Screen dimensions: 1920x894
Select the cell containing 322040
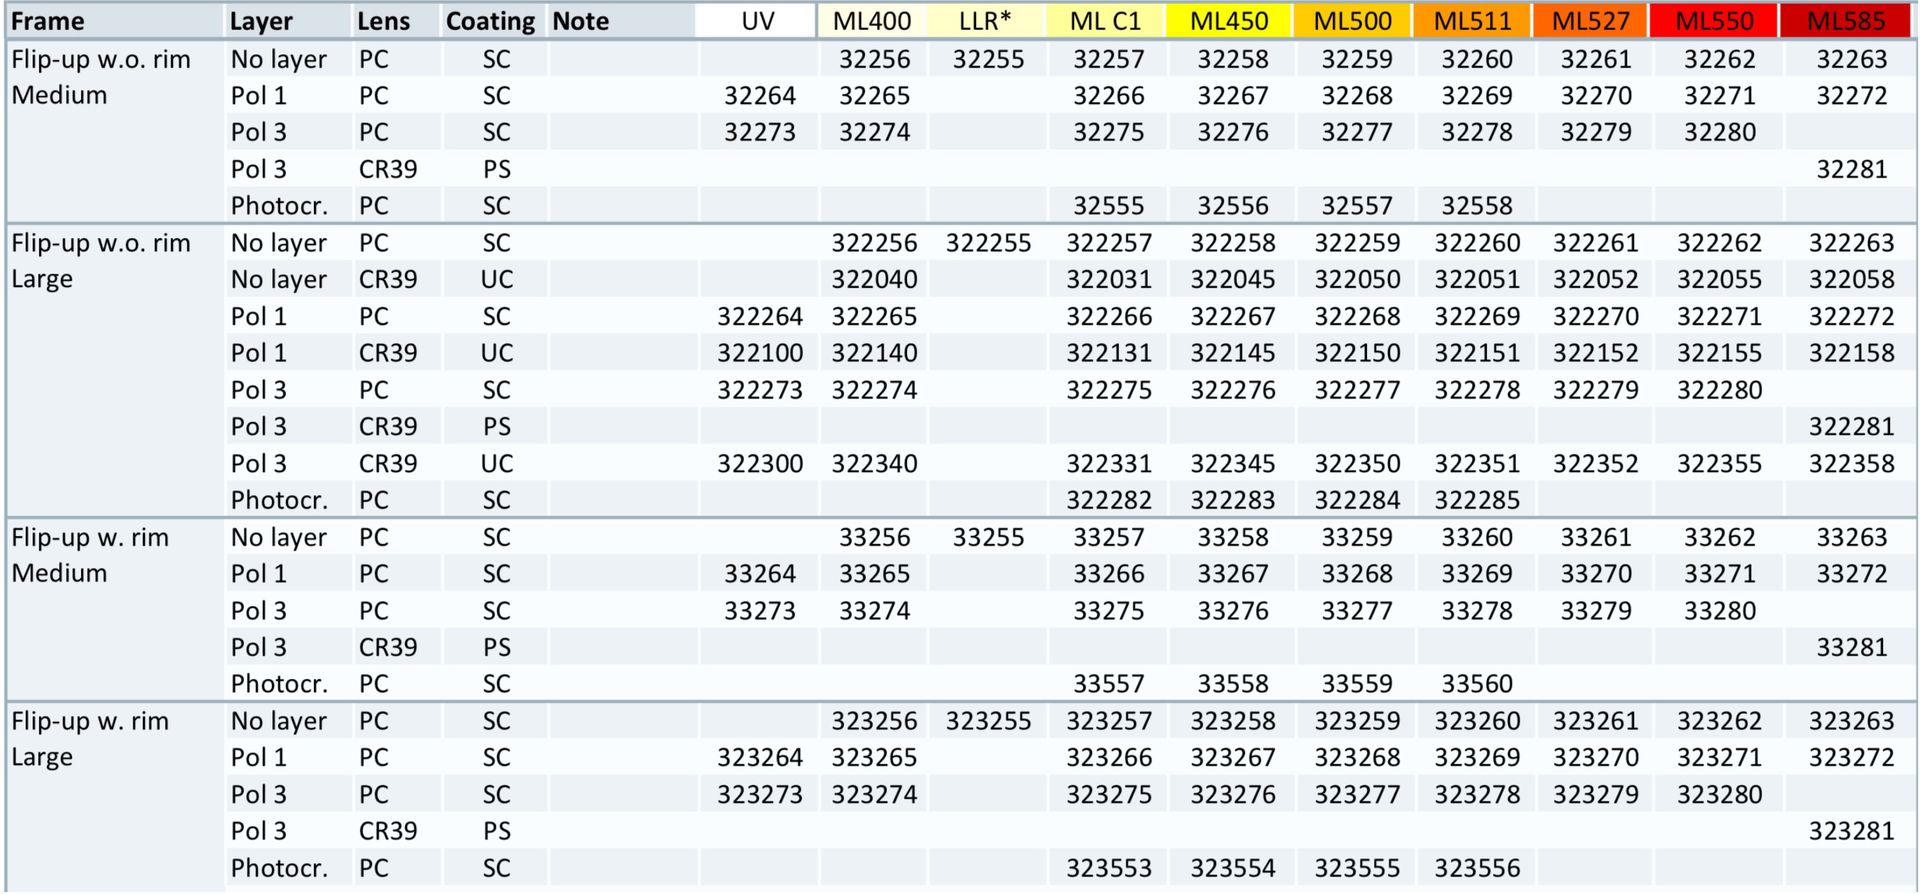pyautogui.click(x=874, y=280)
